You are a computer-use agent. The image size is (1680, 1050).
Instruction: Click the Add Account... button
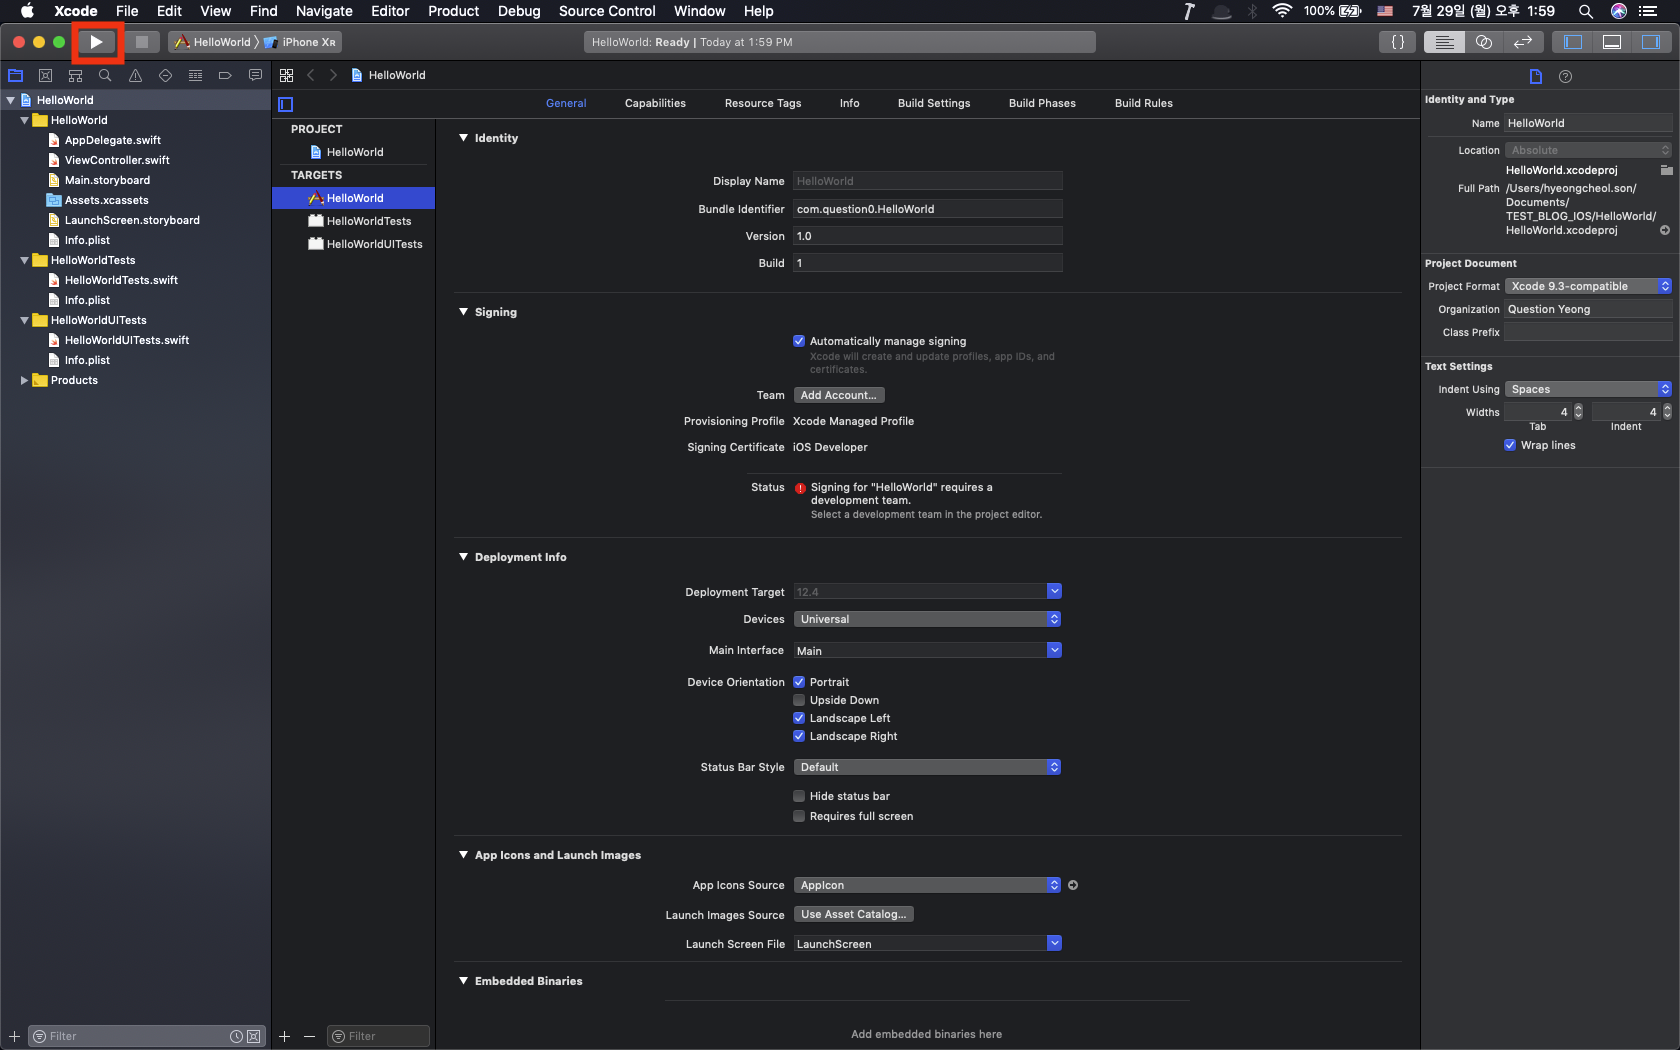(x=839, y=395)
